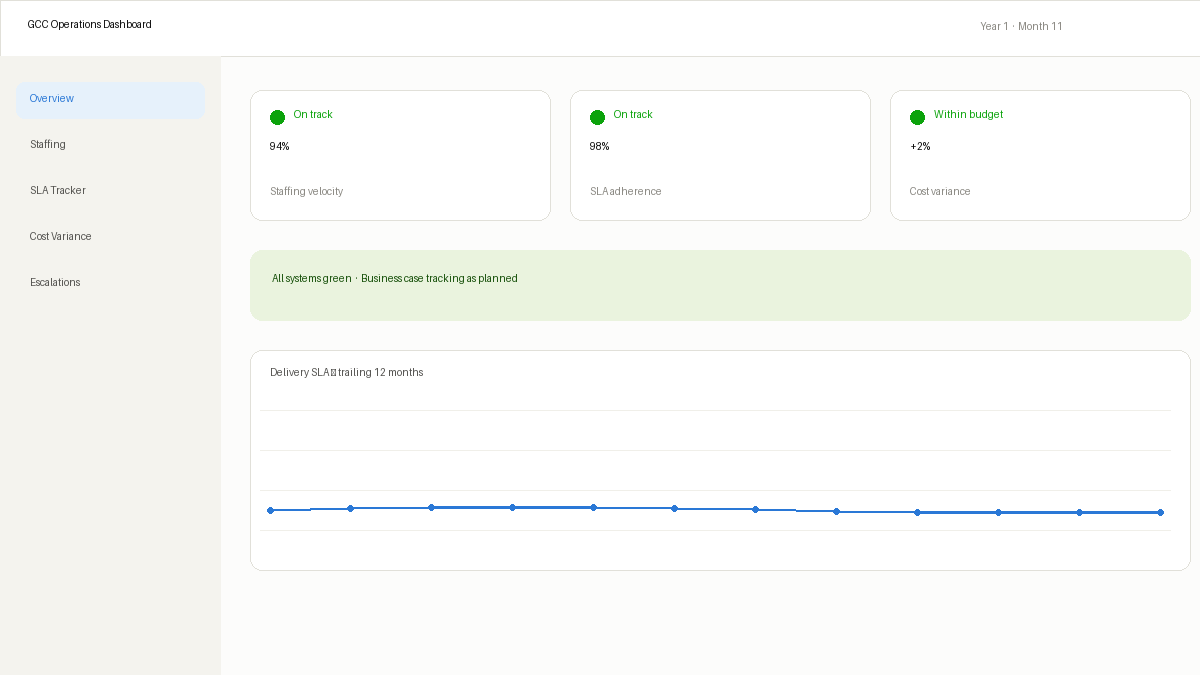Click 'On track' on the Staffing velocity card
Image resolution: width=1200 pixels, height=675 pixels.
313,115
